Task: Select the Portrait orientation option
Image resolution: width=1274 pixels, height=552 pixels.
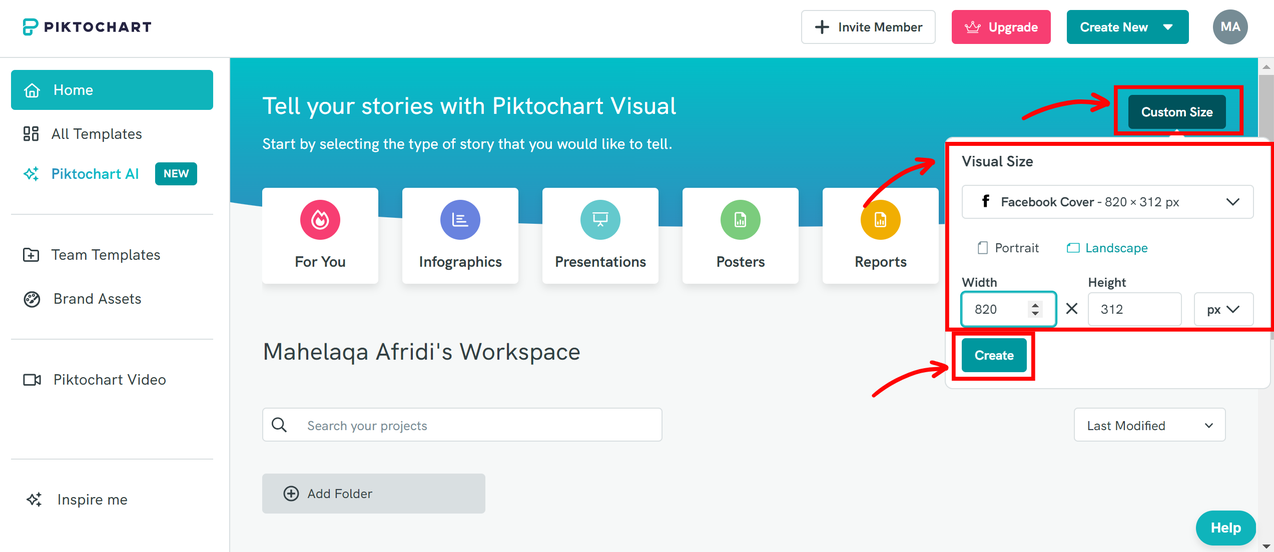Action: (x=1008, y=248)
